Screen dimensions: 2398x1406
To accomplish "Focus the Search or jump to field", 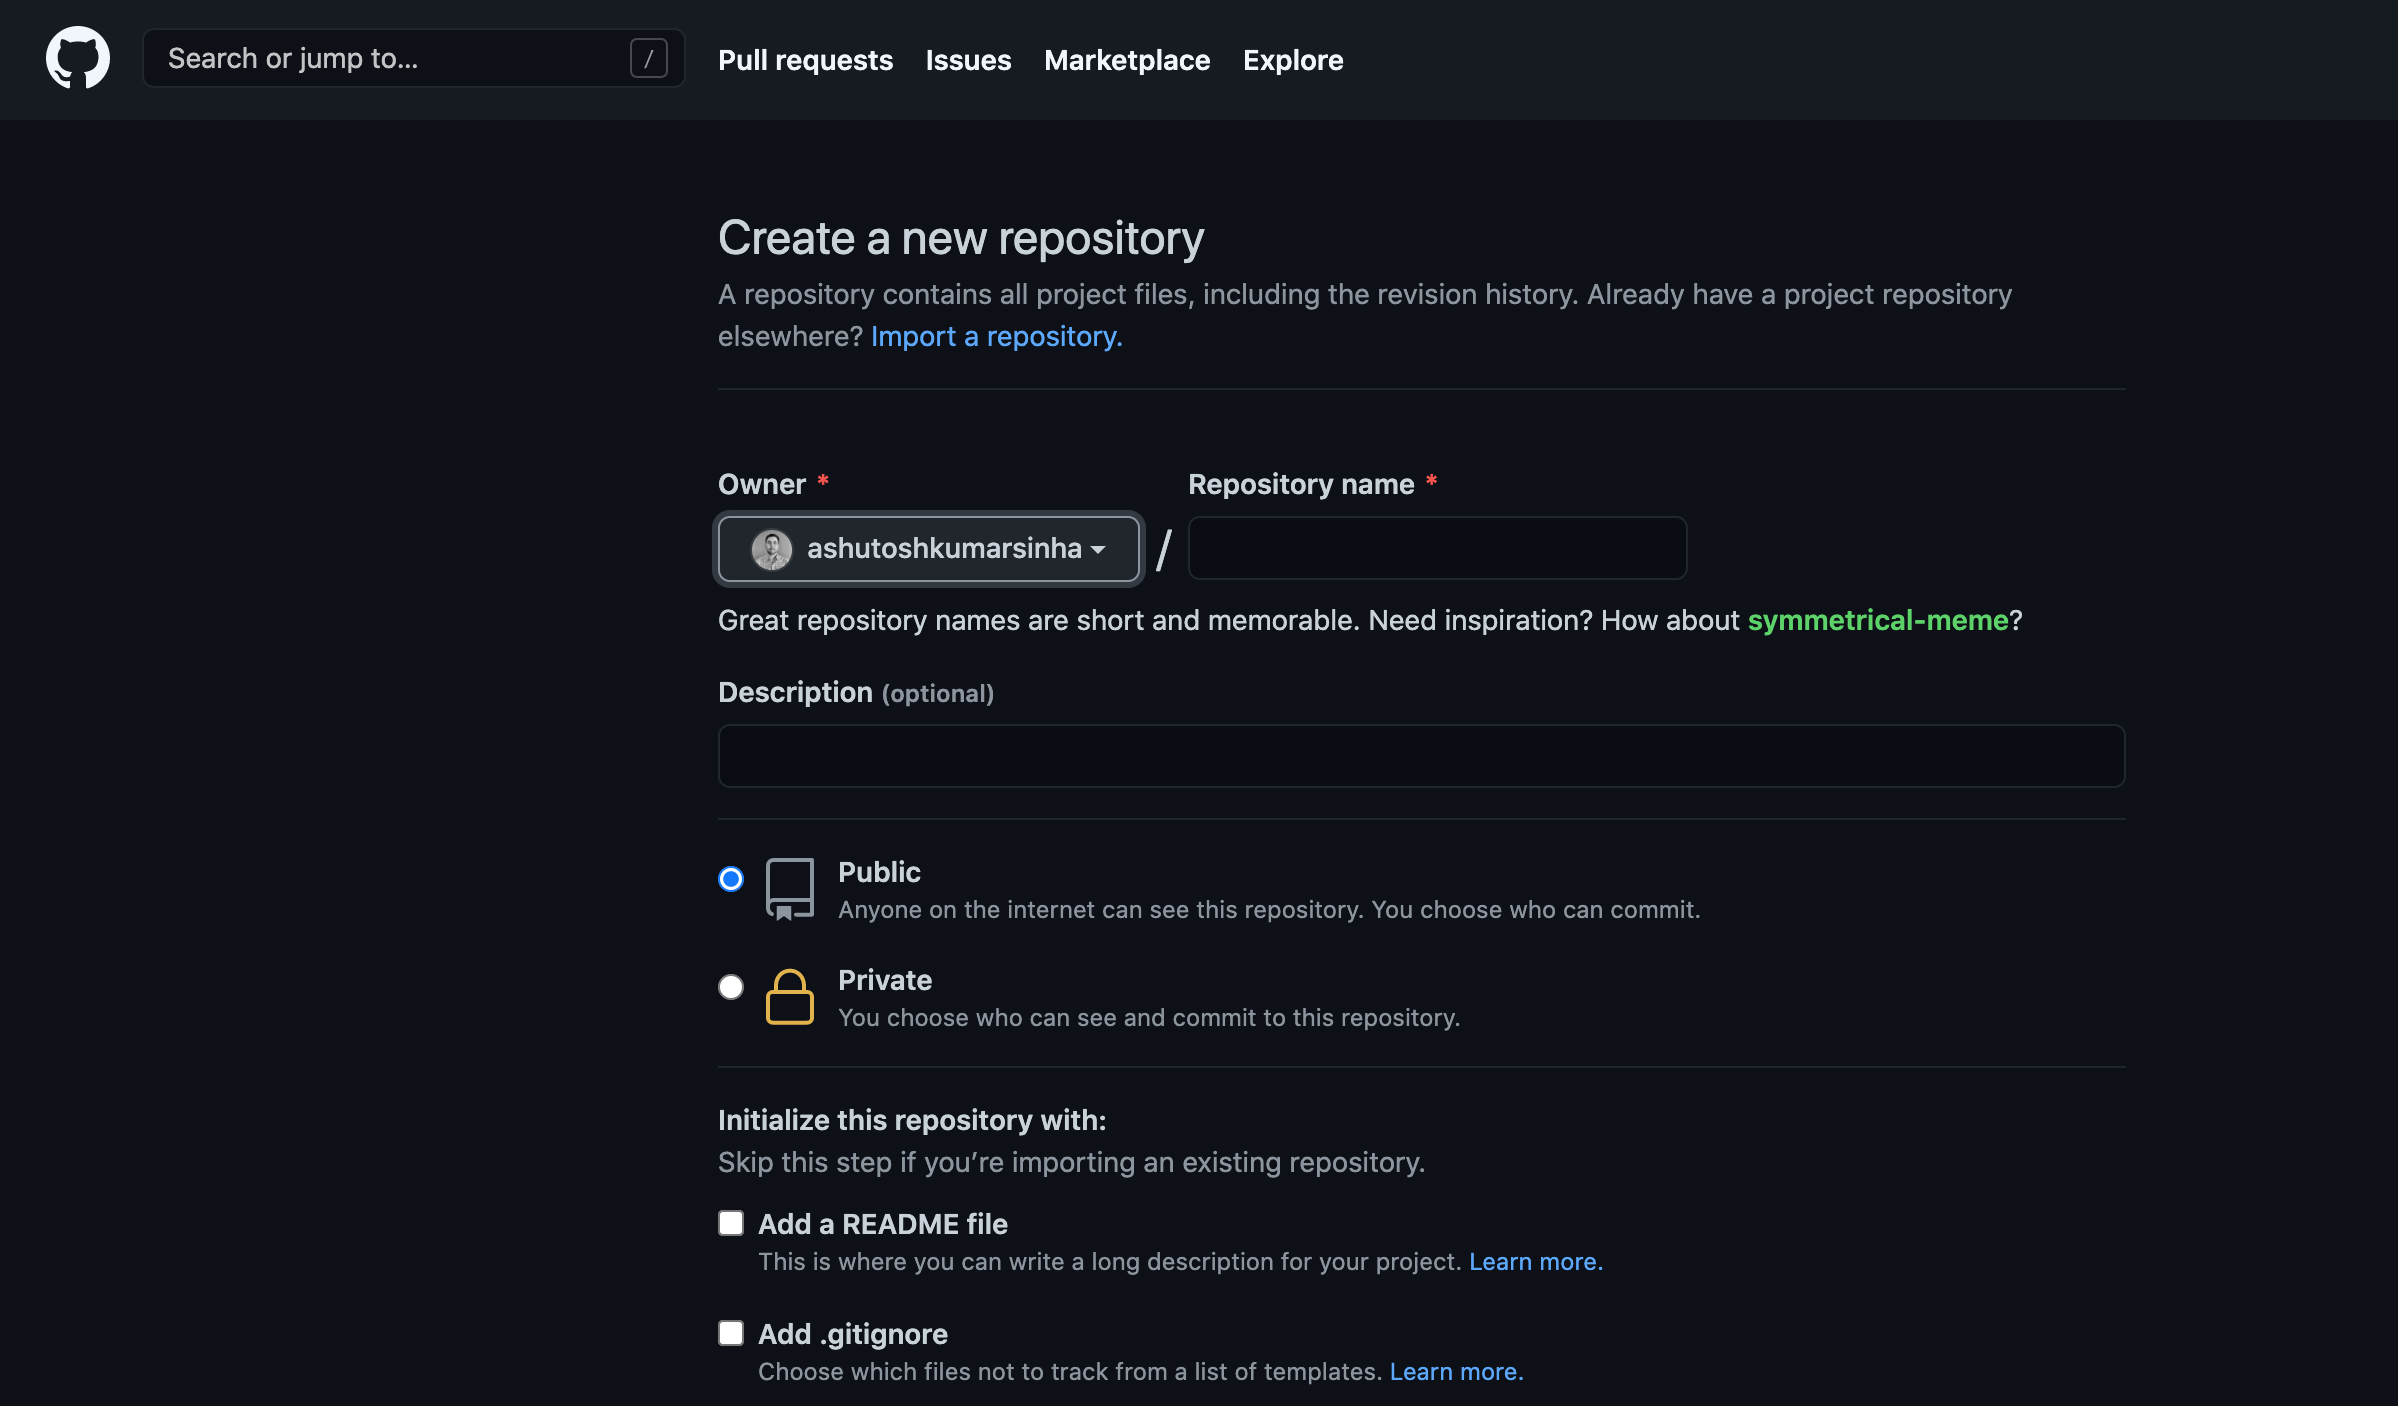I will tap(414, 58).
